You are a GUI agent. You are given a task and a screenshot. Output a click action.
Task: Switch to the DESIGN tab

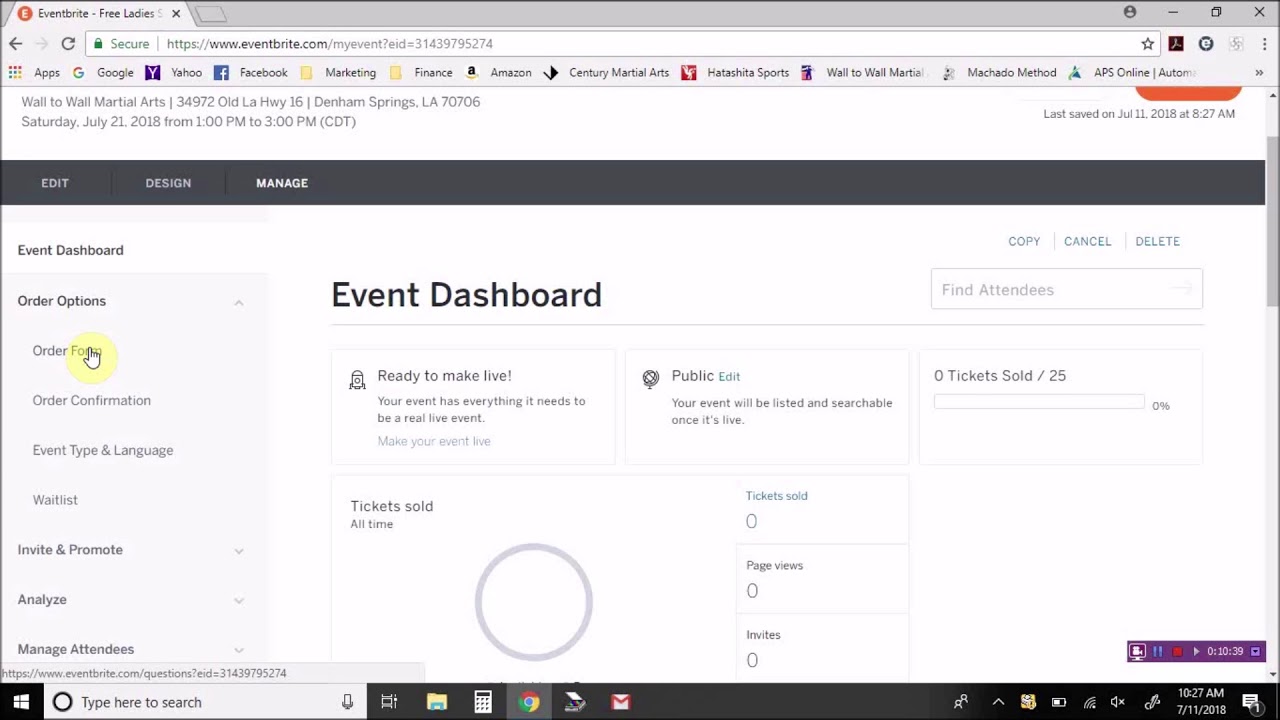[x=168, y=183]
